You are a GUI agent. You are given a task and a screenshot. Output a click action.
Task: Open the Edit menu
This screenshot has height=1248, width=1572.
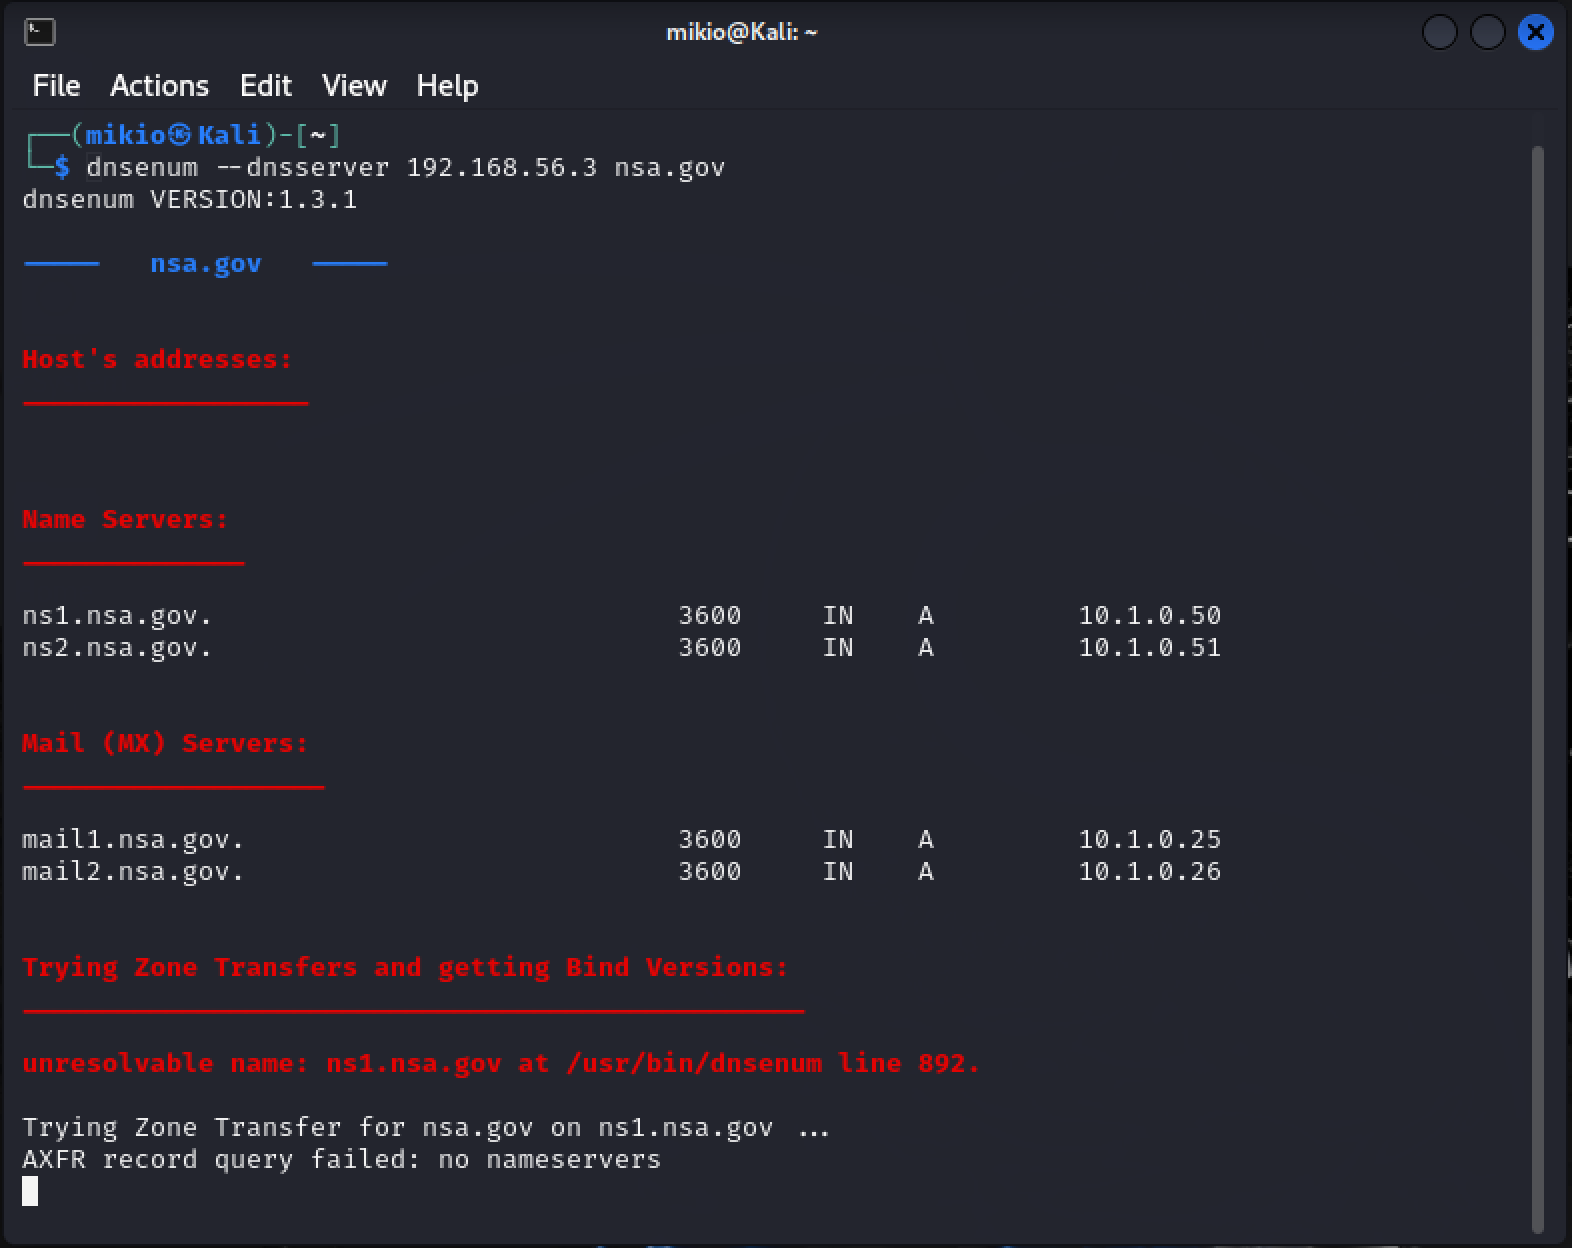[x=265, y=86]
